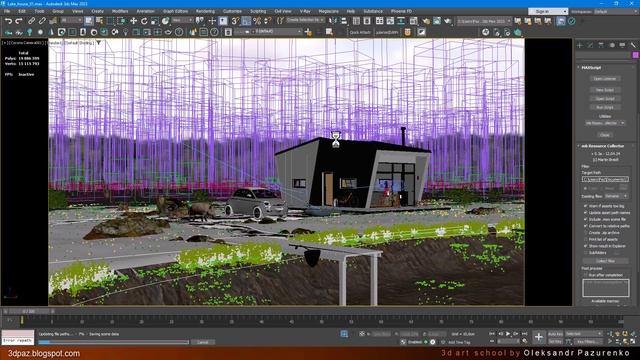Open the Rendered Frame Window icon
Image resolution: width=640 pixels, height=360 pixels.
pyautogui.click(x=437, y=21)
